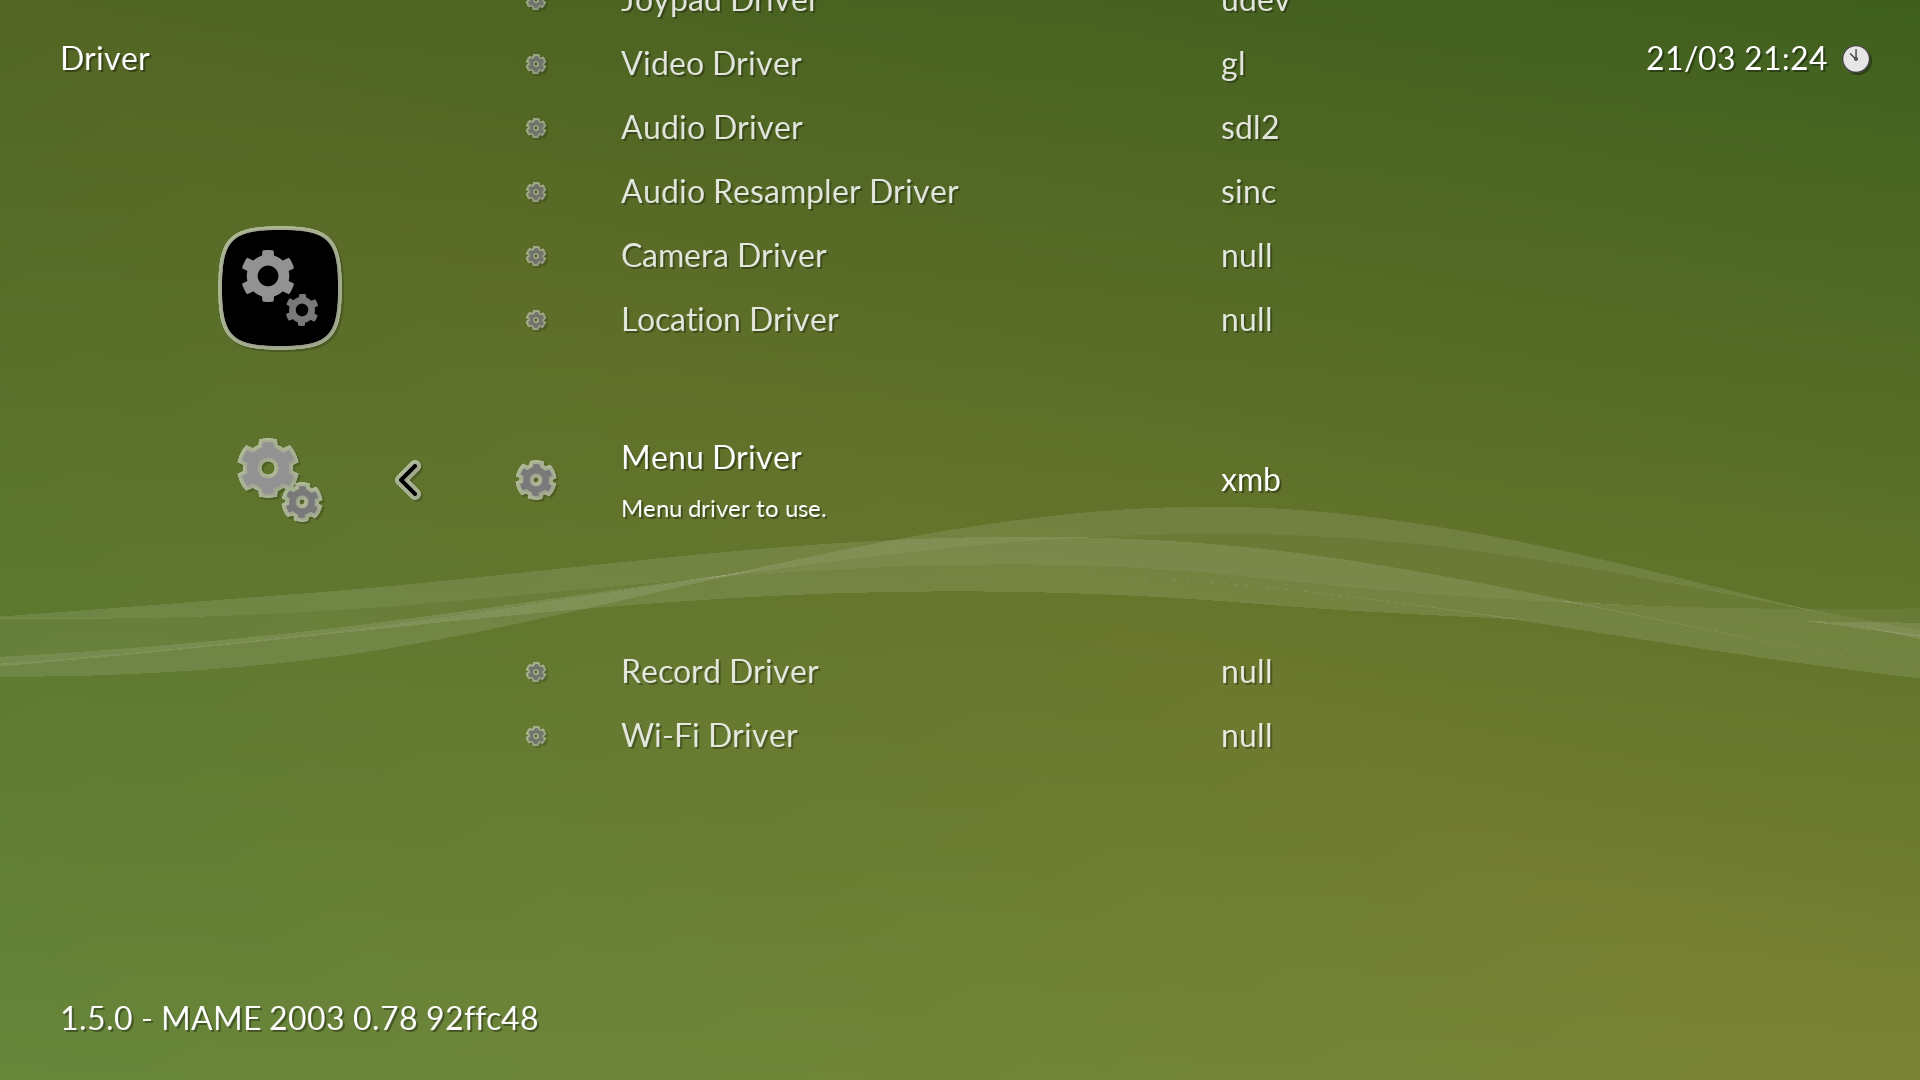Click the gear icon beside Audio Driver
This screenshot has height=1080, width=1920.
[536, 128]
